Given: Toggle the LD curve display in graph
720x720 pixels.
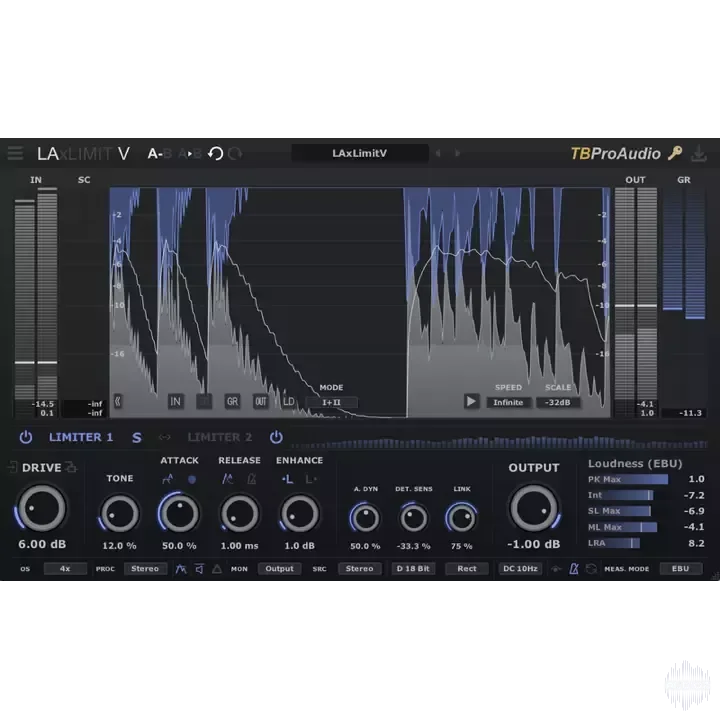Looking at the screenshot, I should tap(288, 401).
